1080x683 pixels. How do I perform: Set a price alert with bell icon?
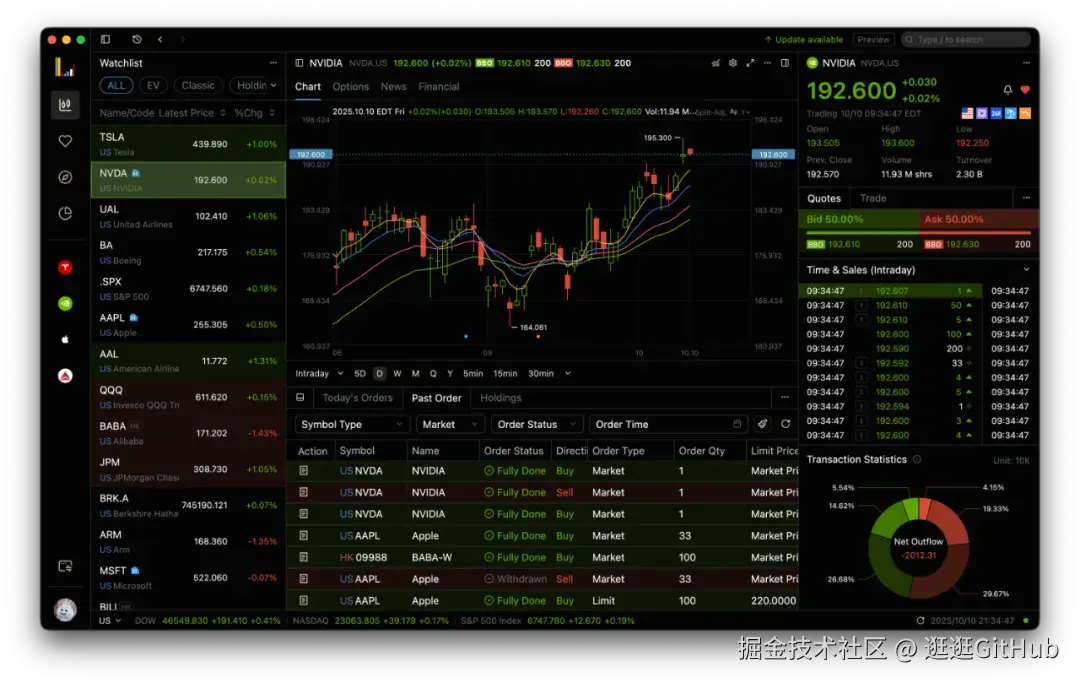coord(1008,90)
